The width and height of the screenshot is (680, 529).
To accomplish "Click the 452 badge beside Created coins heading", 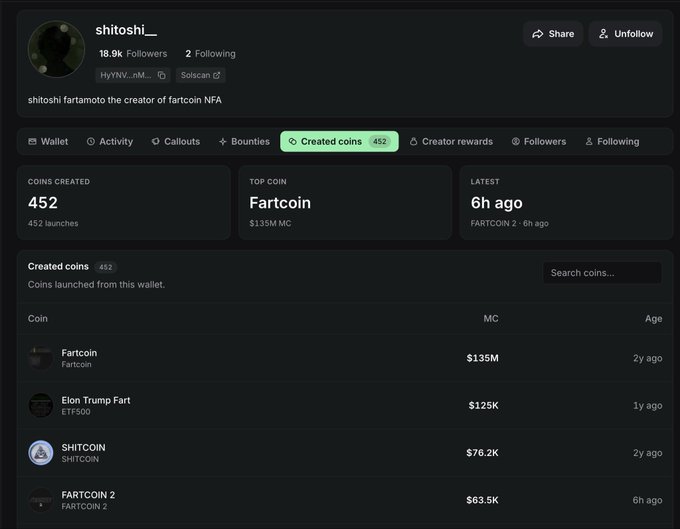I will (x=105, y=267).
